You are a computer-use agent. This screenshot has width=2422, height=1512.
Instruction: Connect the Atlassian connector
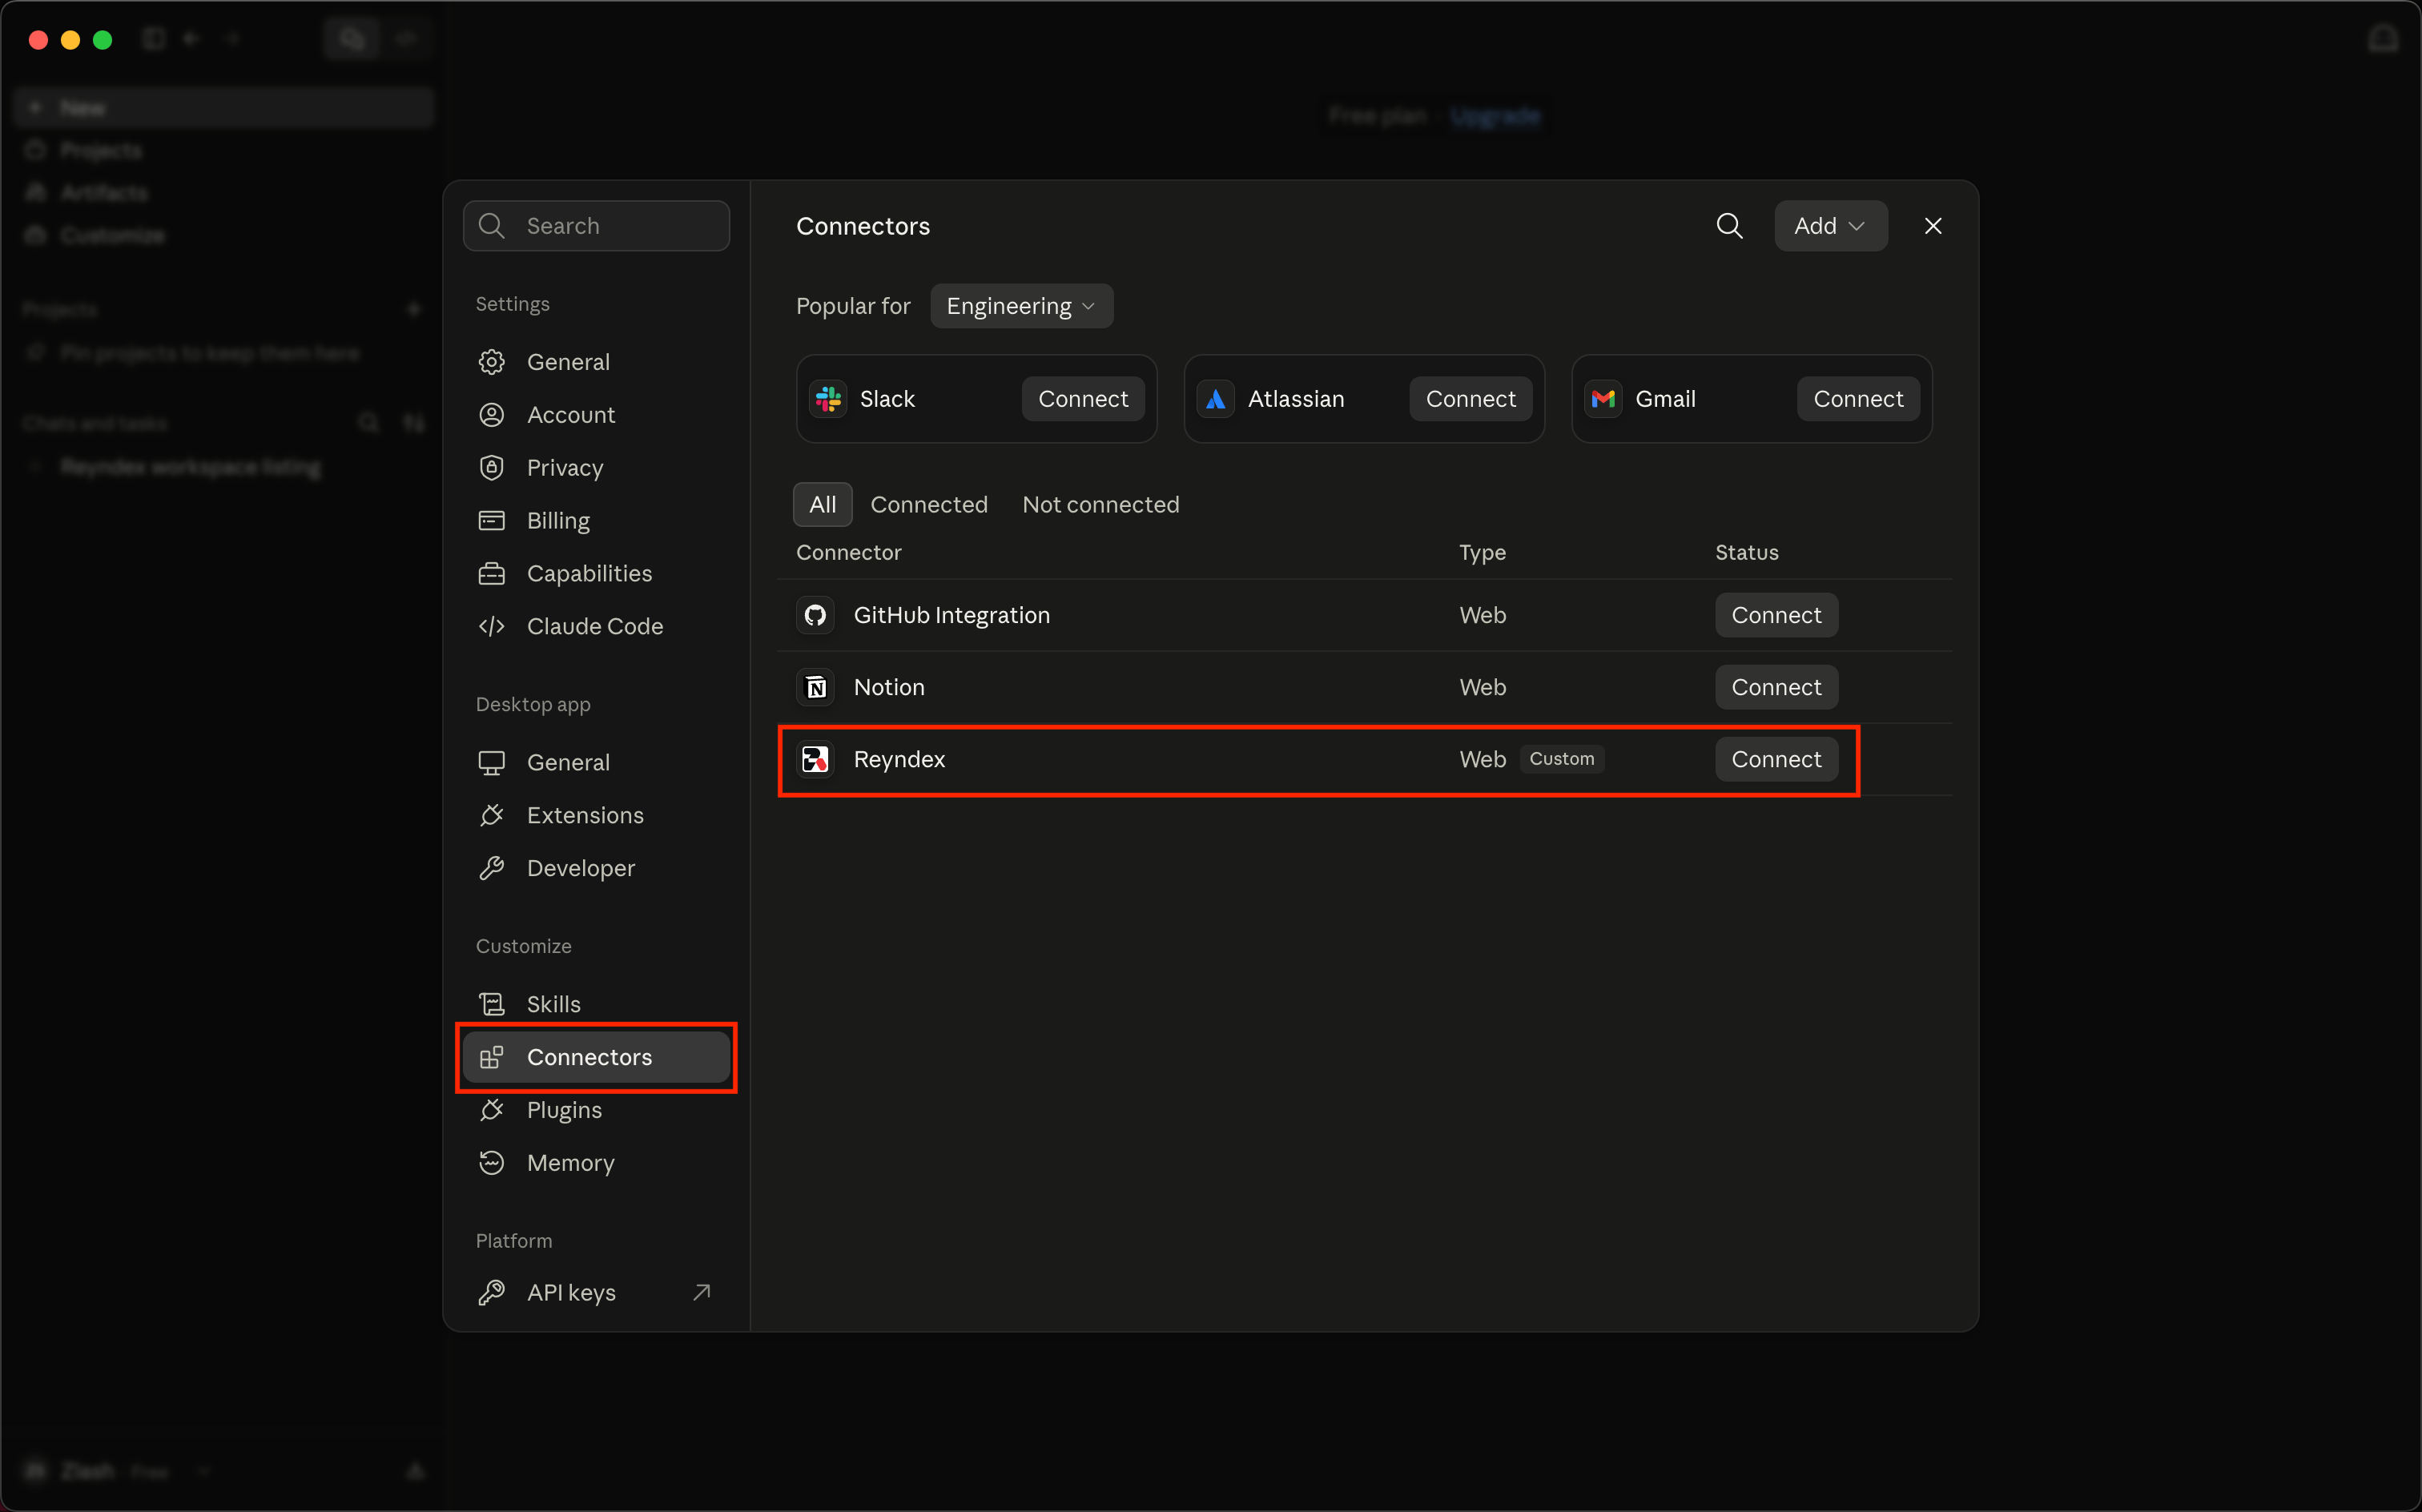click(x=1470, y=399)
